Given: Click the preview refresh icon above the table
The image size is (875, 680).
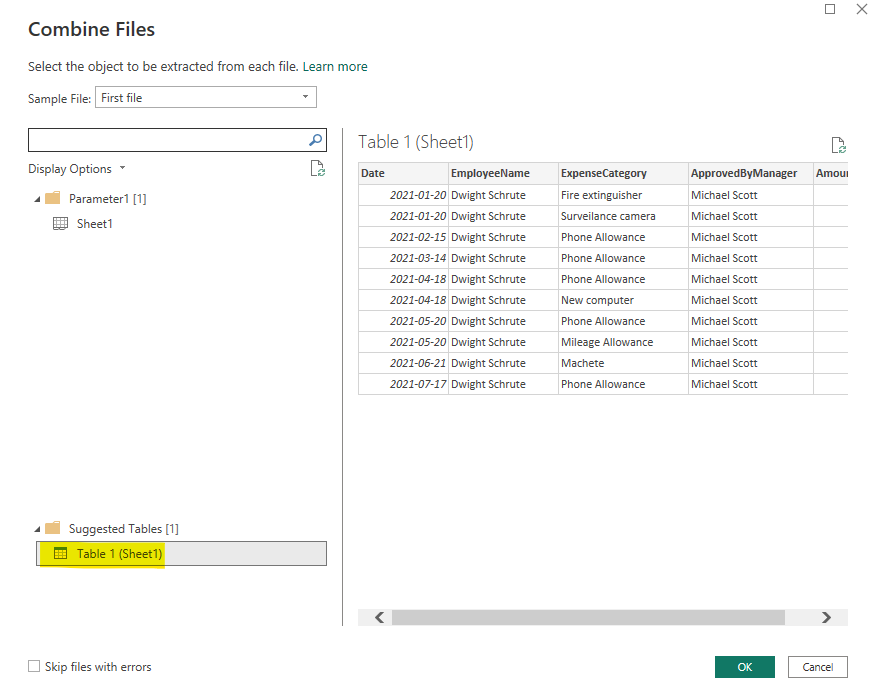Looking at the screenshot, I should (x=838, y=145).
